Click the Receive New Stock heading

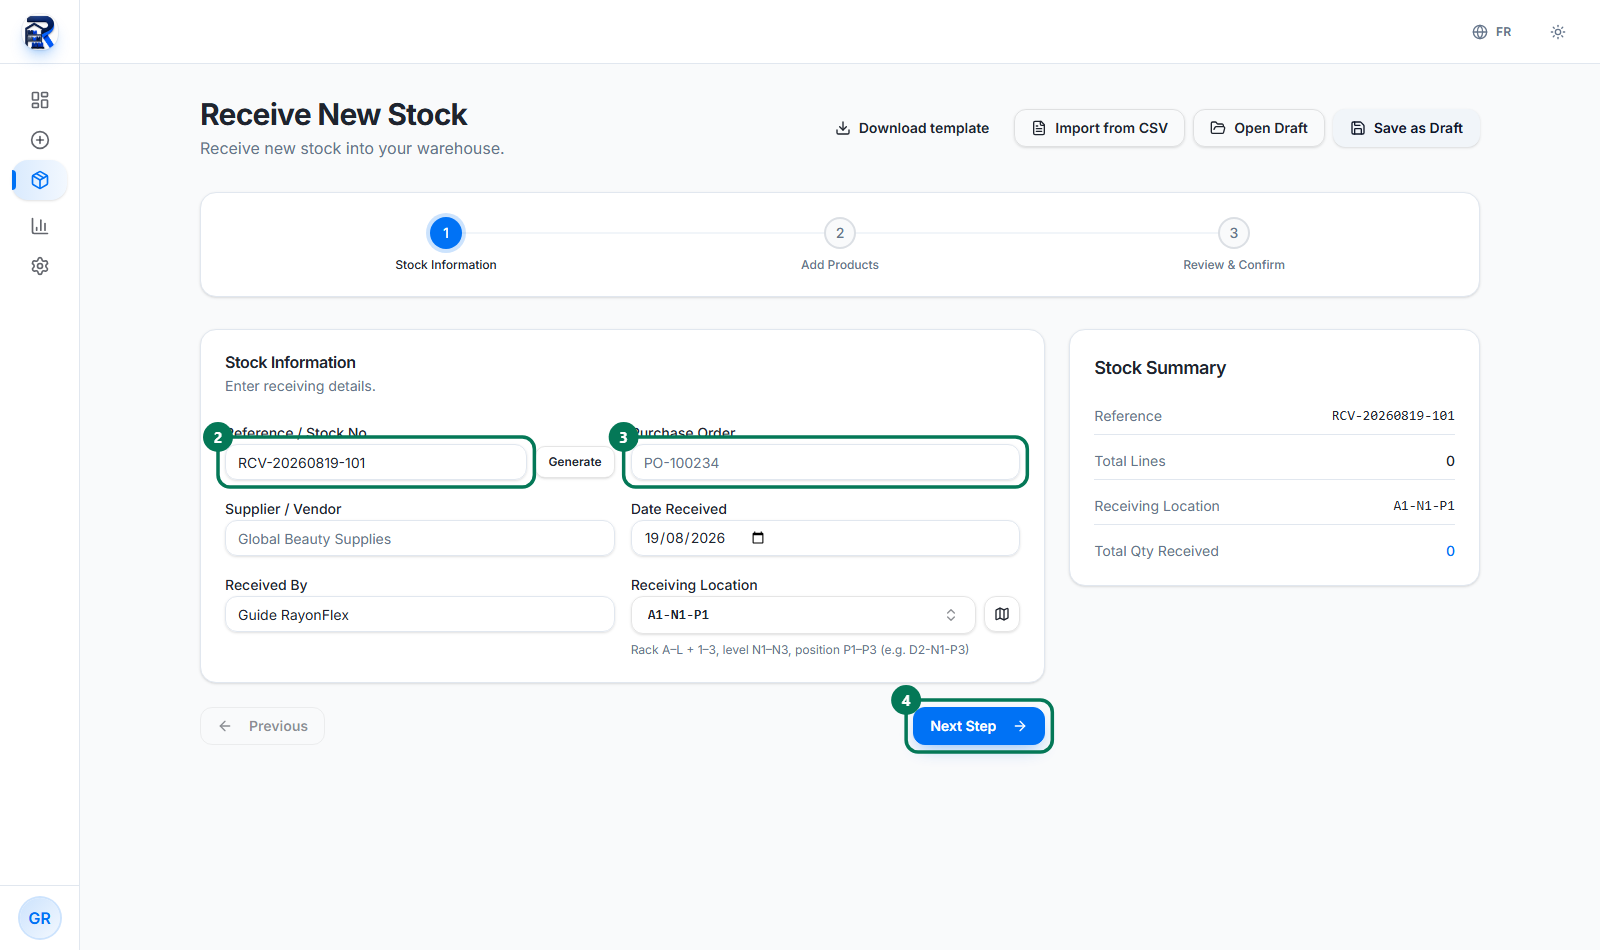(334, 115)
